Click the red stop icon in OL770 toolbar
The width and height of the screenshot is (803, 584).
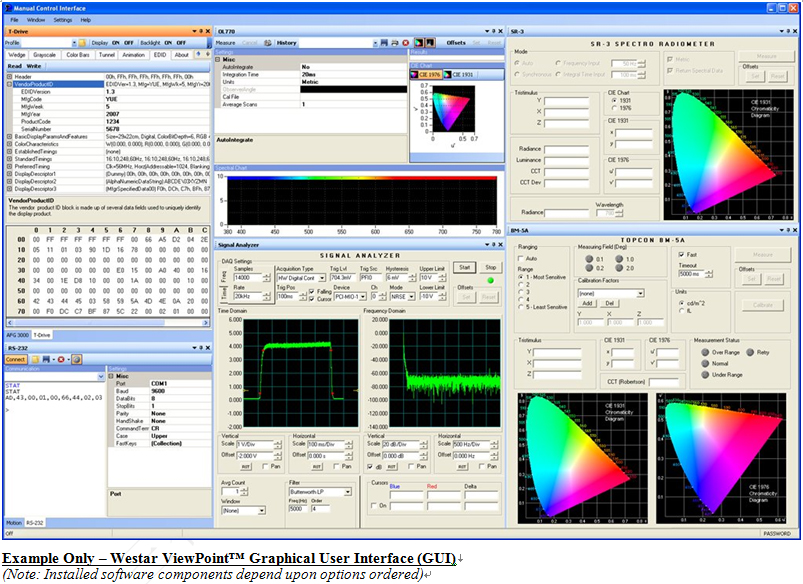coord(406,43)
